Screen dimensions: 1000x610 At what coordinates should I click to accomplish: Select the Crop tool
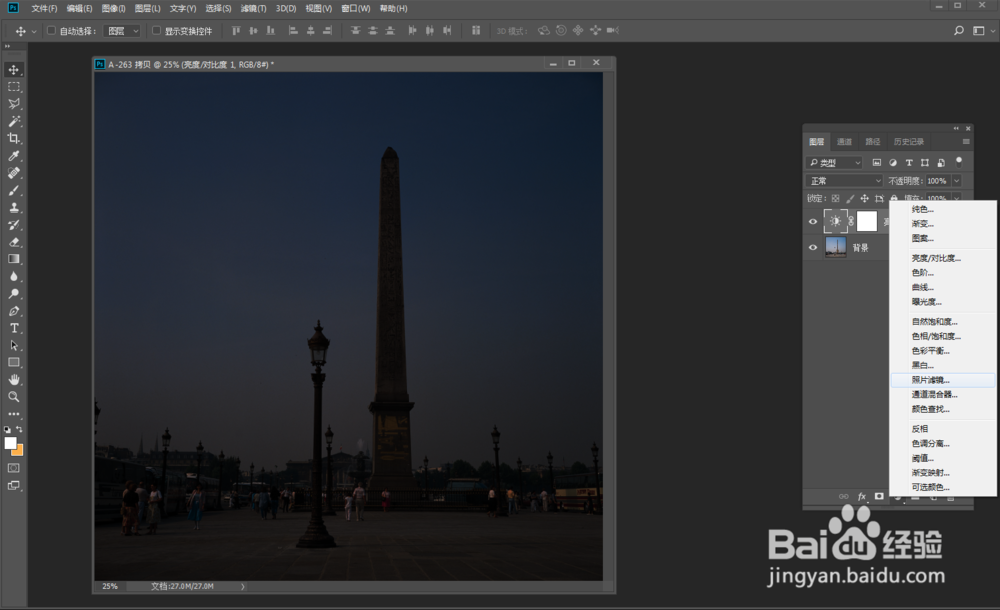point(13,138)
